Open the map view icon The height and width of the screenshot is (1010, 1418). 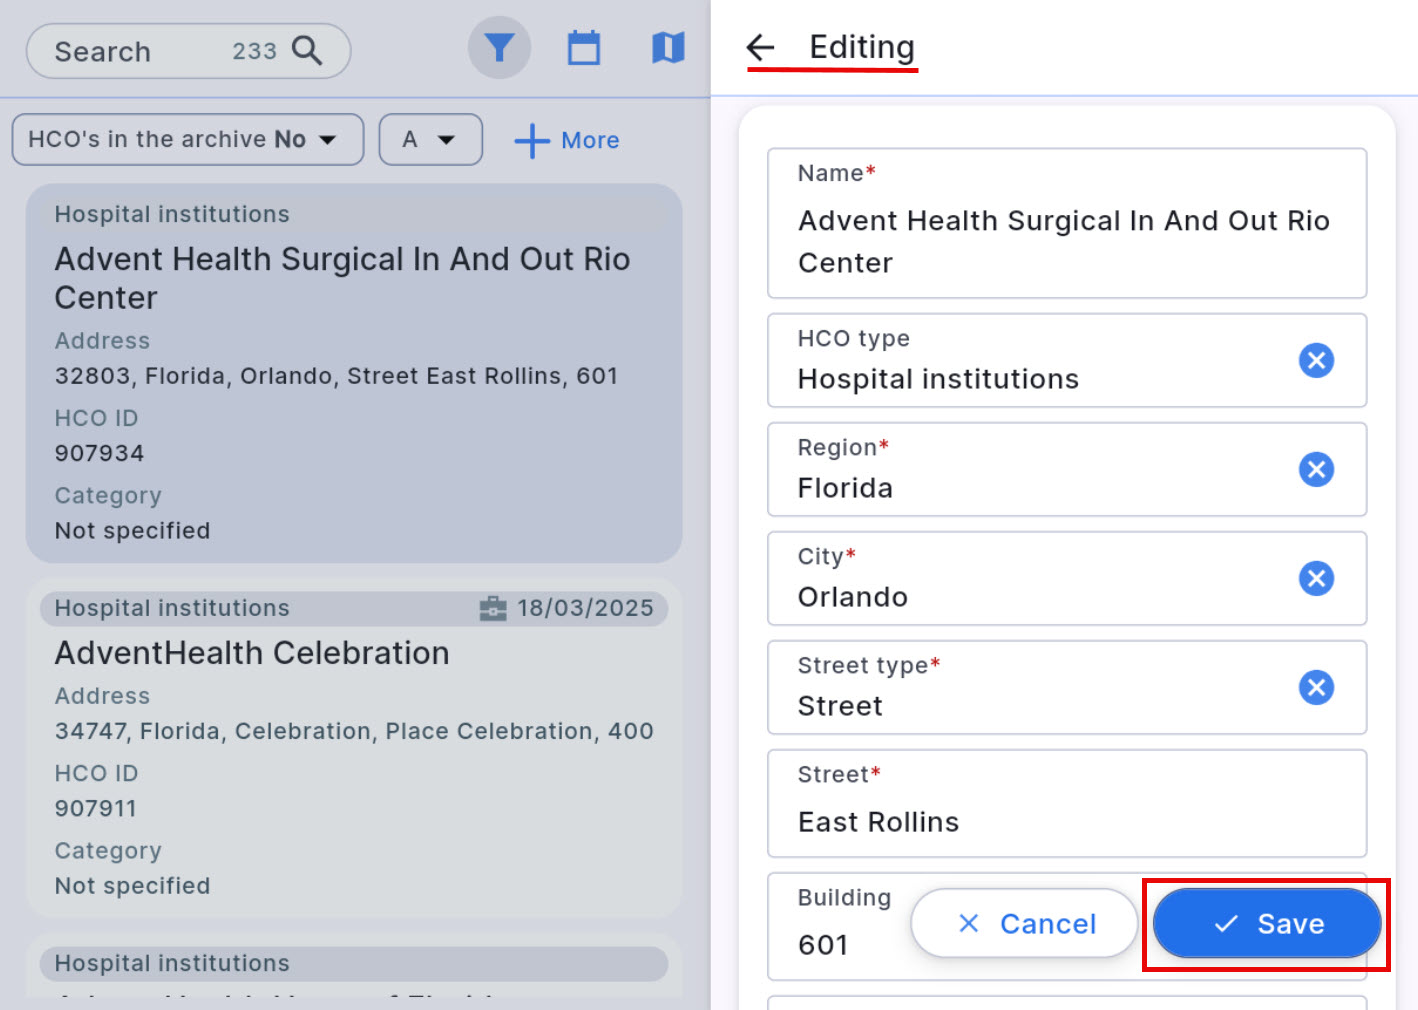point(668,48)
